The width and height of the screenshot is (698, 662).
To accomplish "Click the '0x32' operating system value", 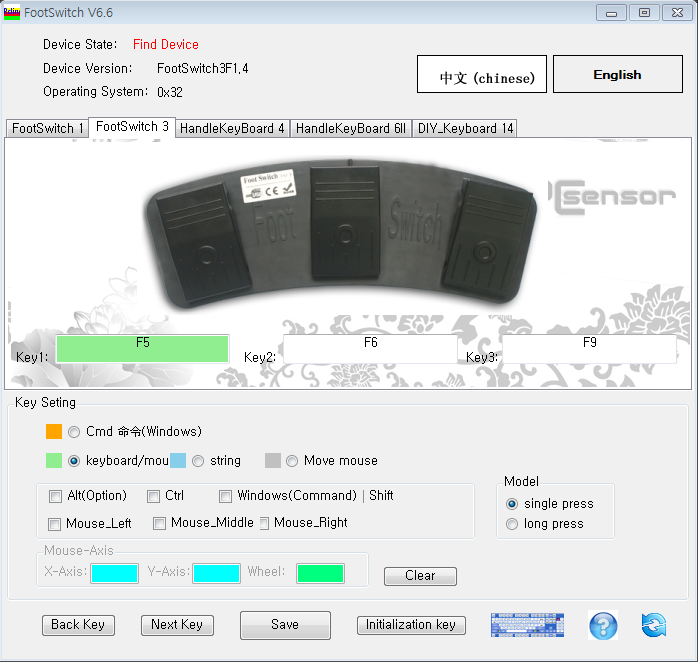I will pos(170,92).
